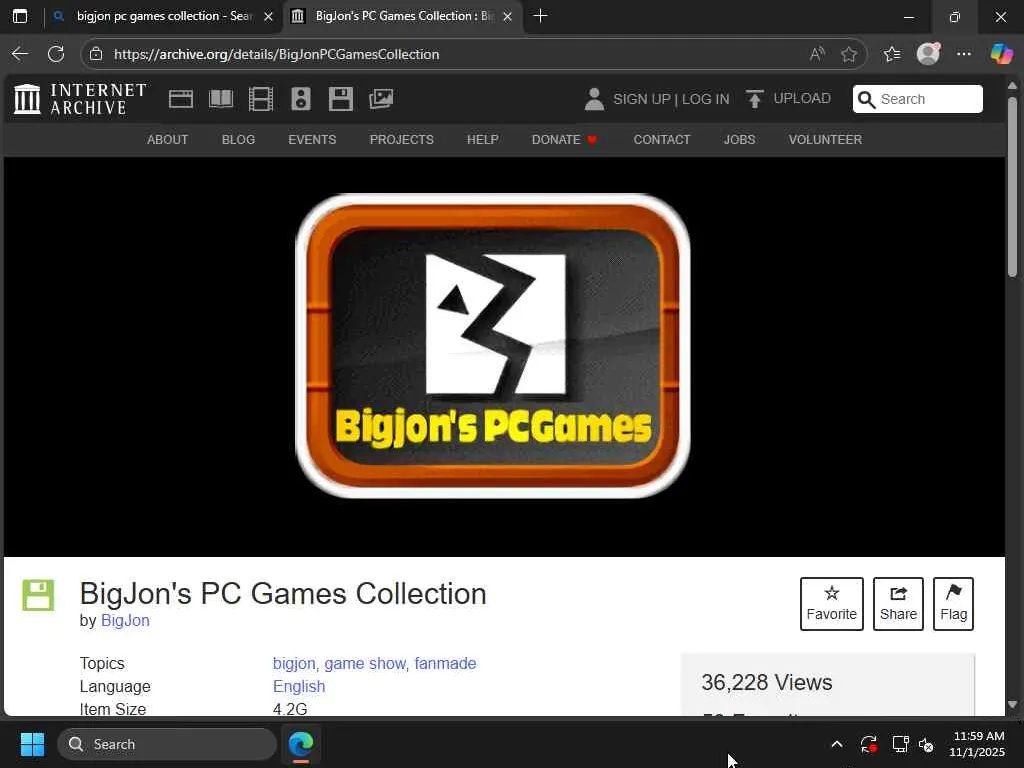
Task: Close the bigjon search tab
Action: coord(268,16)
